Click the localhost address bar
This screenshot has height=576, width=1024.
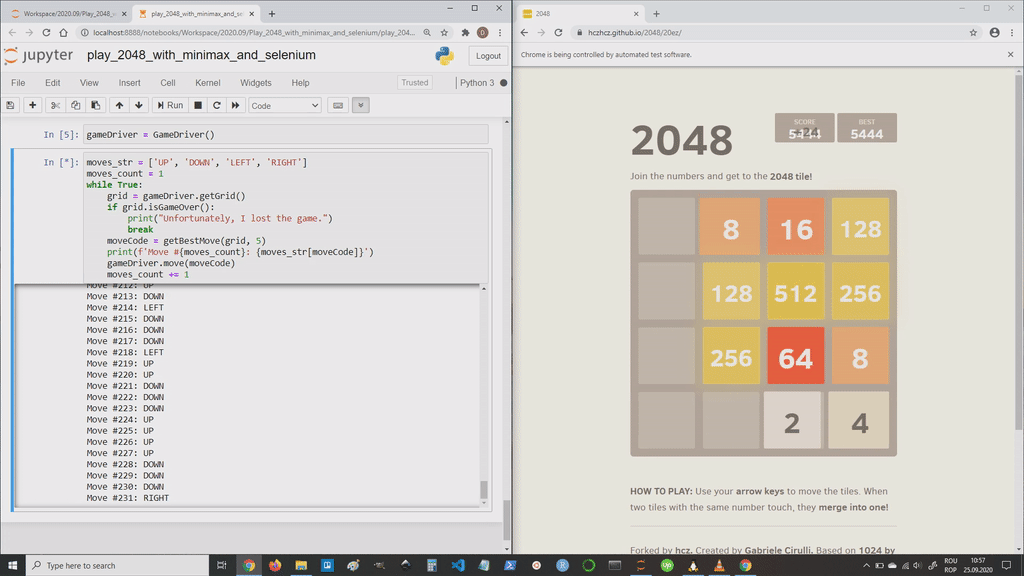253,32
